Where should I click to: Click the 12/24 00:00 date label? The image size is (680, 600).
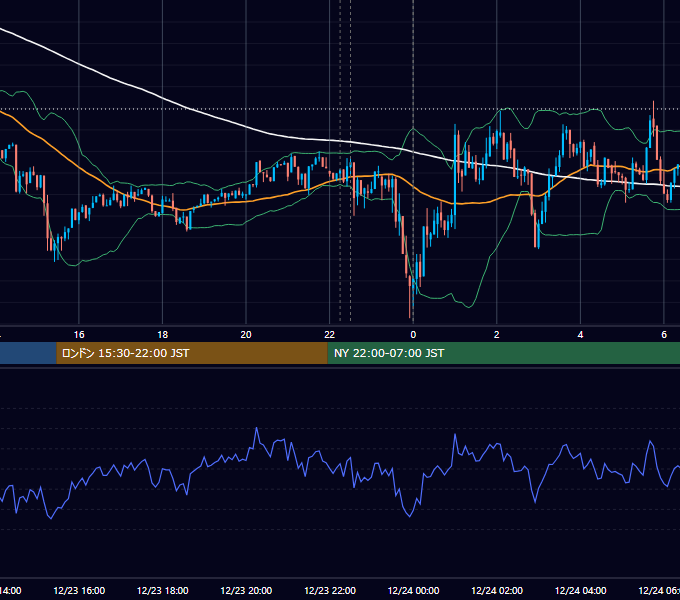click(x=413, y=590)
